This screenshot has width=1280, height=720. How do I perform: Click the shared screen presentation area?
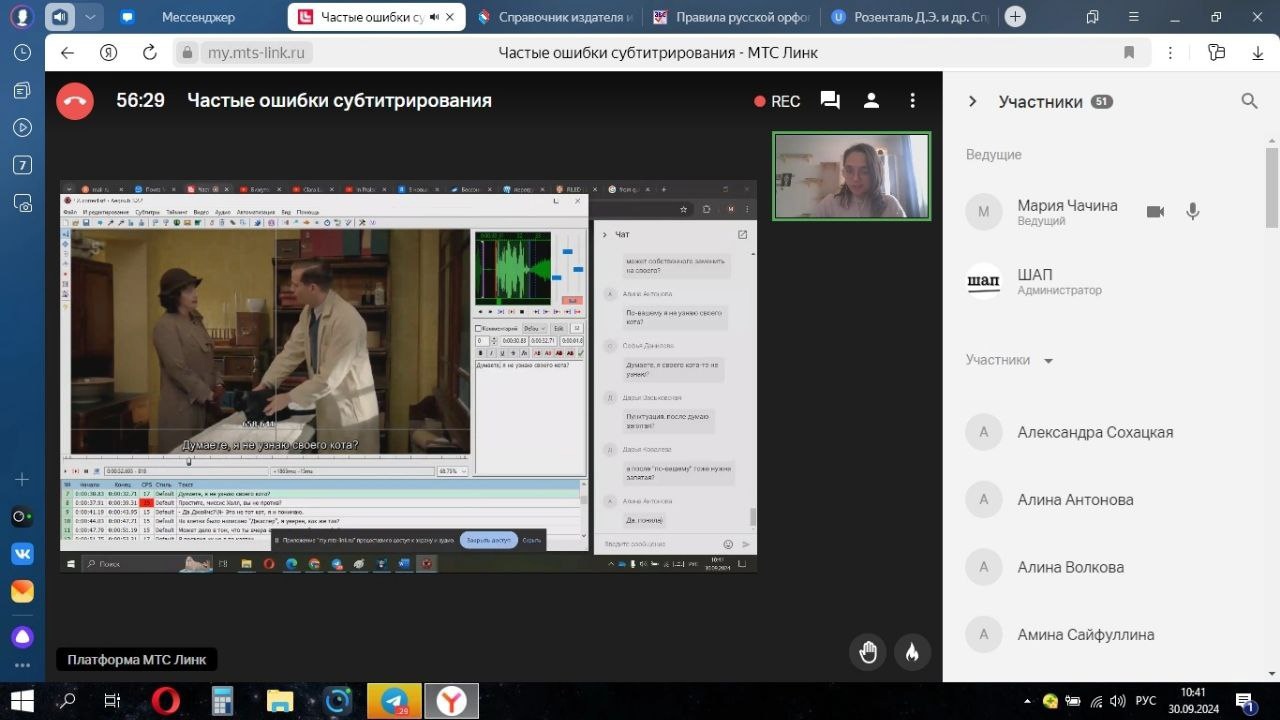[x=408, y=376]
